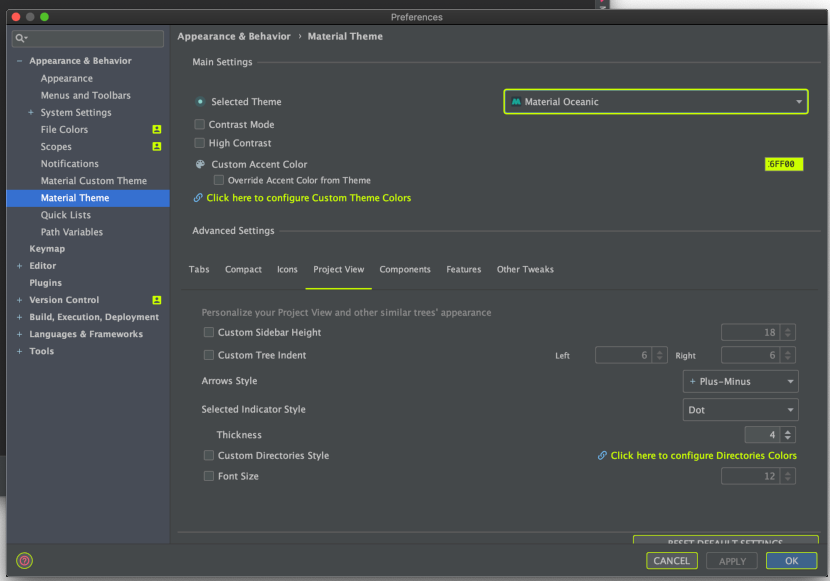The image size is (830, 581).
Task: Click the Right tree indent value field
Action: 751,355
